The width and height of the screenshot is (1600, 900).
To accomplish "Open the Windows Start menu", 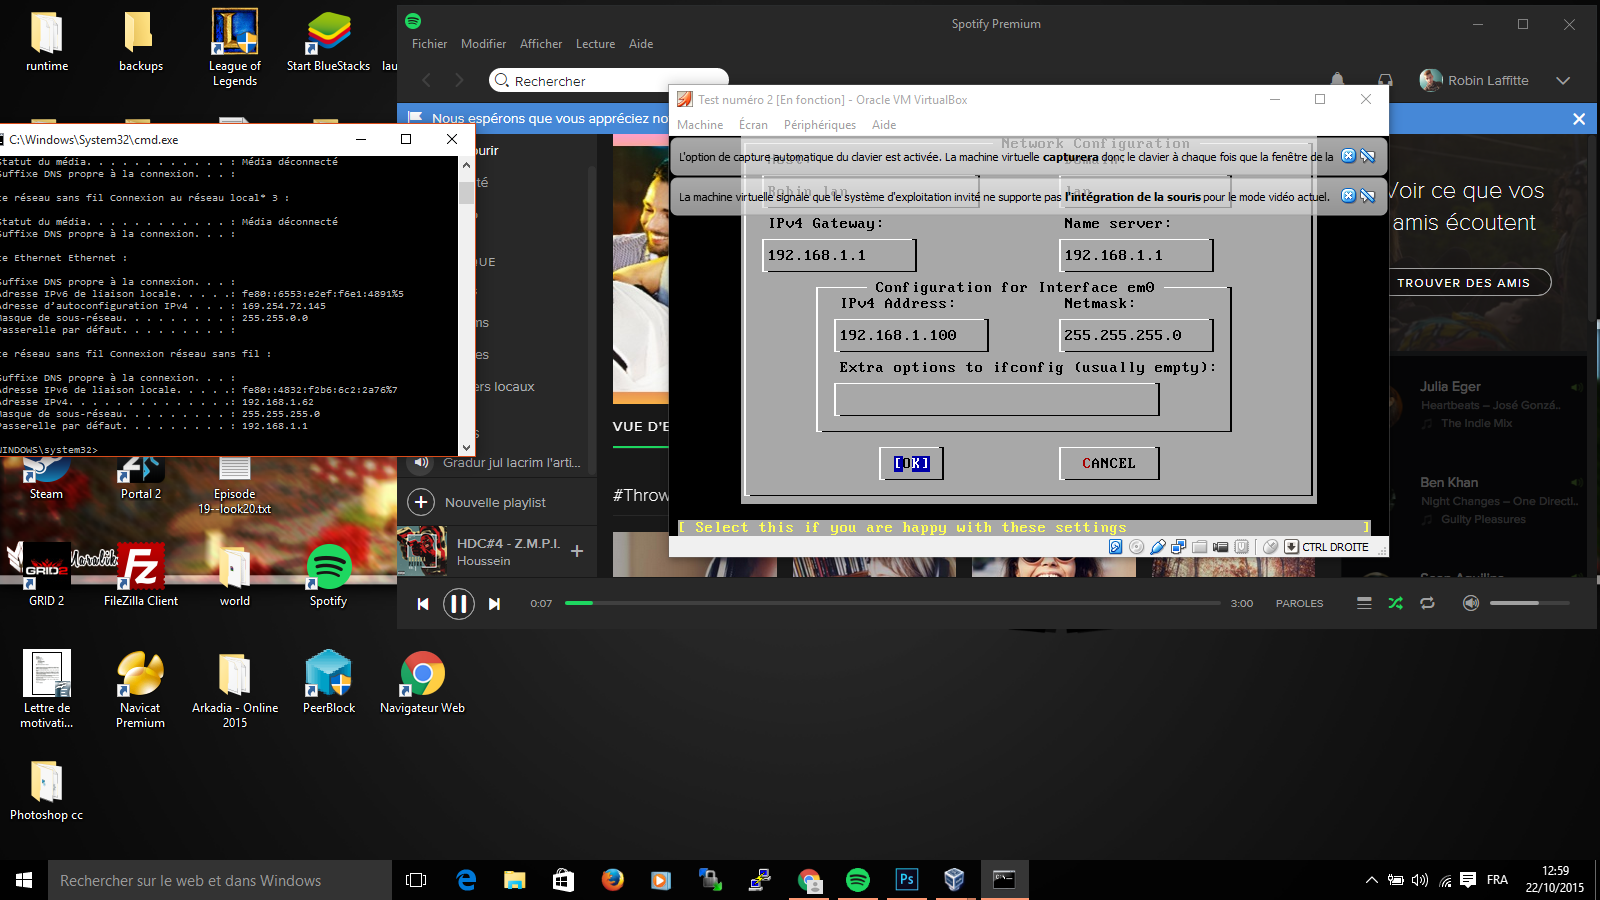I will coord(24,880).
